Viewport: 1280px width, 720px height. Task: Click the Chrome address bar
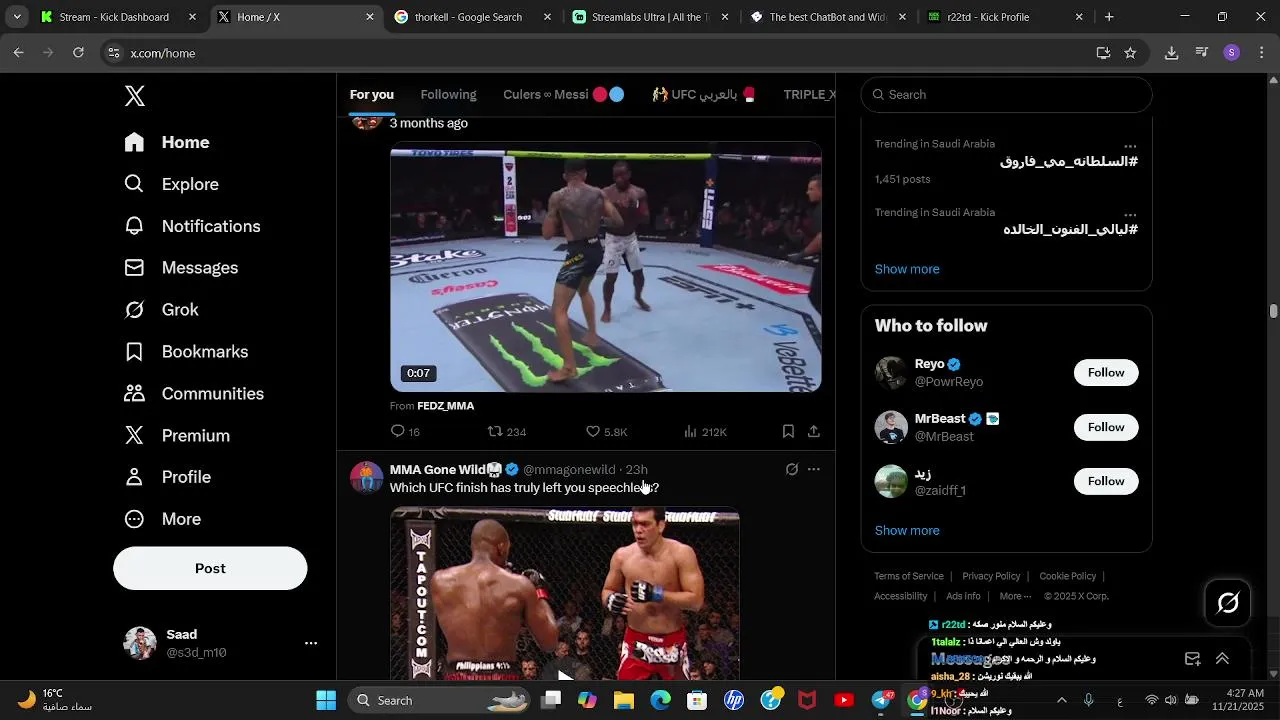pyautogui.click(x=600, y=53)
